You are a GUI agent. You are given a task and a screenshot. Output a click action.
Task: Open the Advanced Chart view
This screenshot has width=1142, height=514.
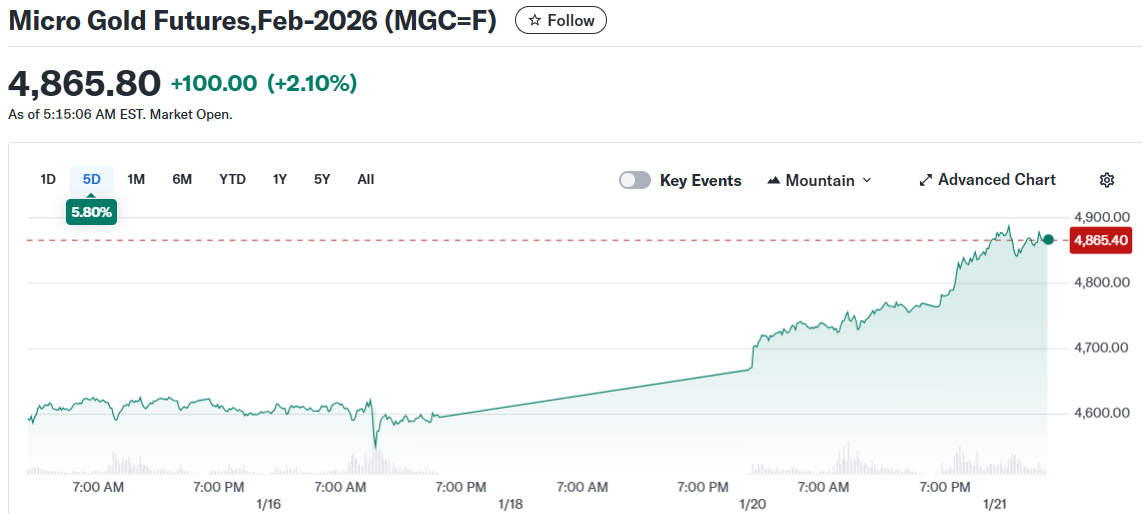point(987,180)
